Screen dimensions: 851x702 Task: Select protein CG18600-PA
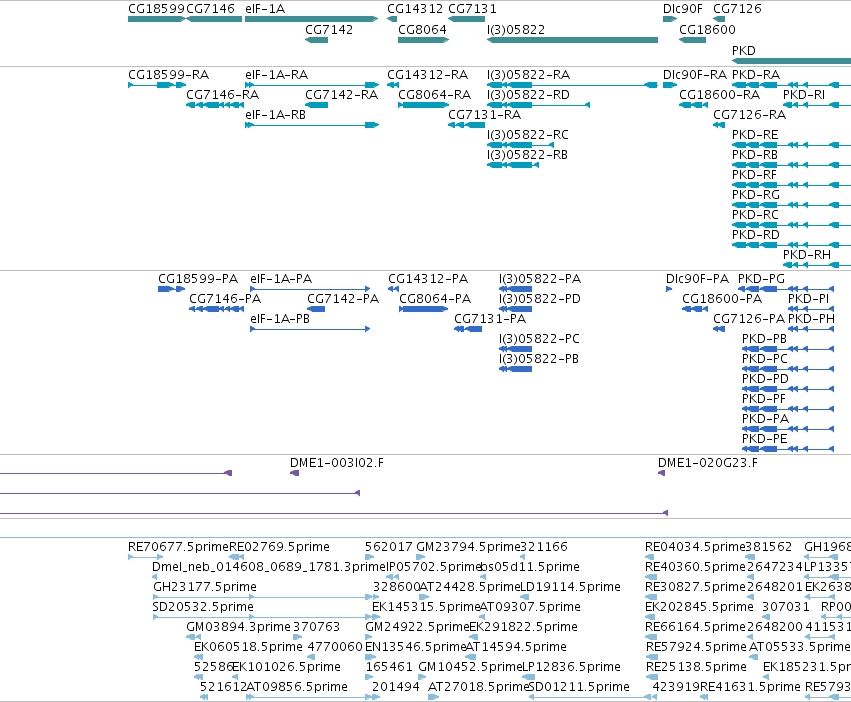(x=722, y=299)
